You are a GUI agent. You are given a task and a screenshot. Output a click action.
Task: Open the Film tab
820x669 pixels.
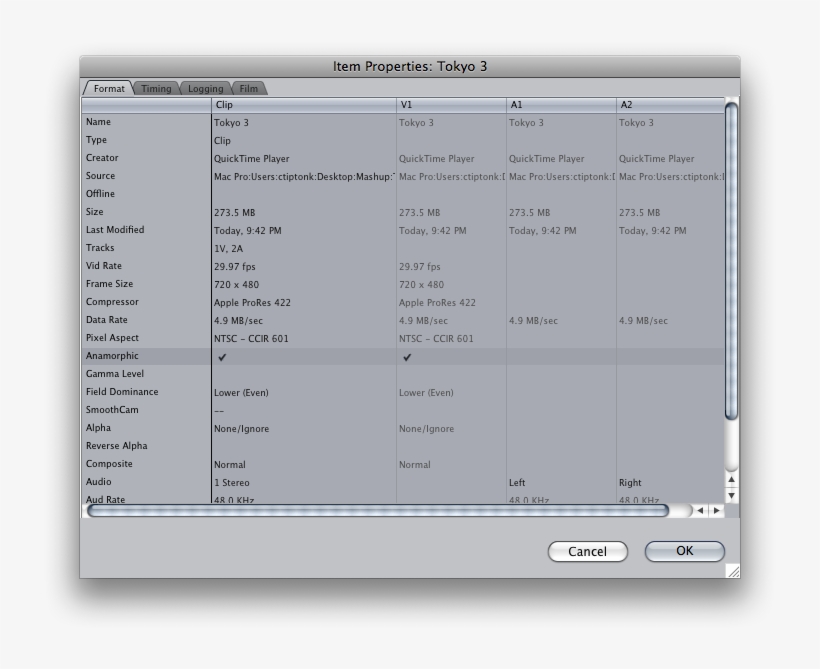coord(249,89)
